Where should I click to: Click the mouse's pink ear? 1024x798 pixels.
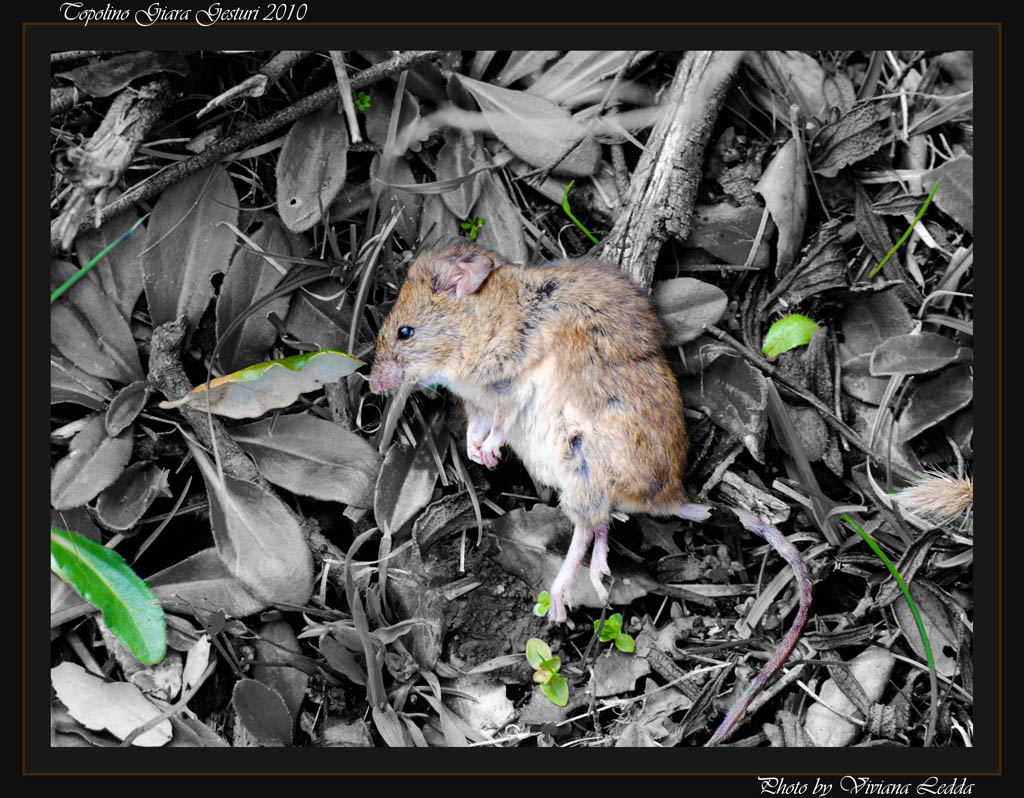(x=470, y=272)
